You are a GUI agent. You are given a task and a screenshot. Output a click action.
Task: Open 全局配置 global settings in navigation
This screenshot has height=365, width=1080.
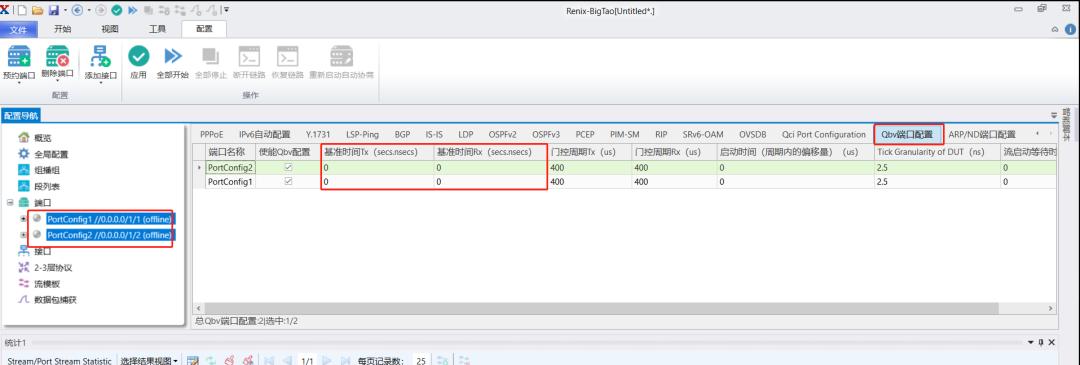(51, 154)
